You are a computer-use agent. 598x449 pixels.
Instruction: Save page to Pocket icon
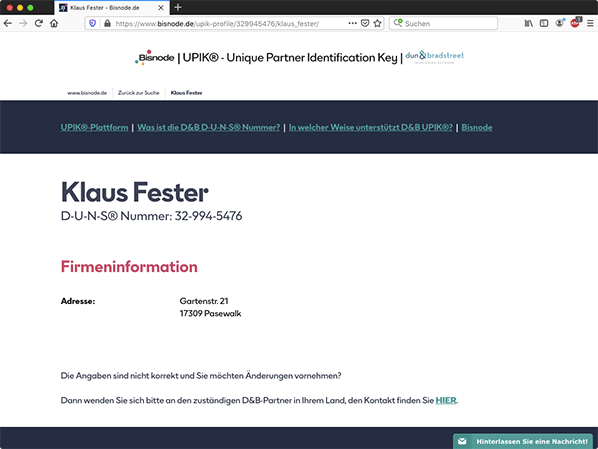point(365,23)
